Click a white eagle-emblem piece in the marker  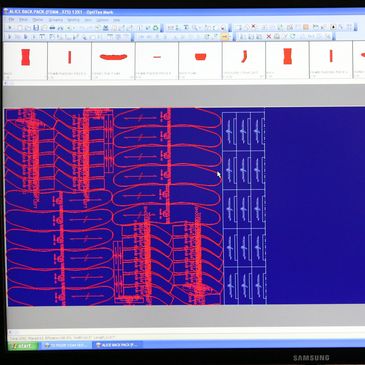[x=229, y=131]
